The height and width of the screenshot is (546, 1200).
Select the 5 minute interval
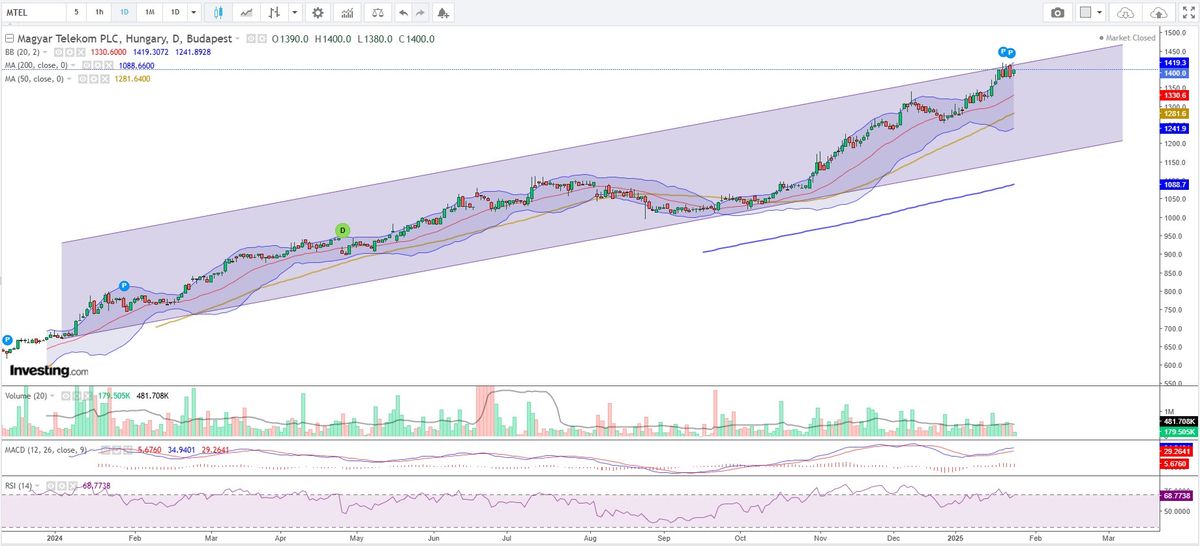tap(77, 13)
